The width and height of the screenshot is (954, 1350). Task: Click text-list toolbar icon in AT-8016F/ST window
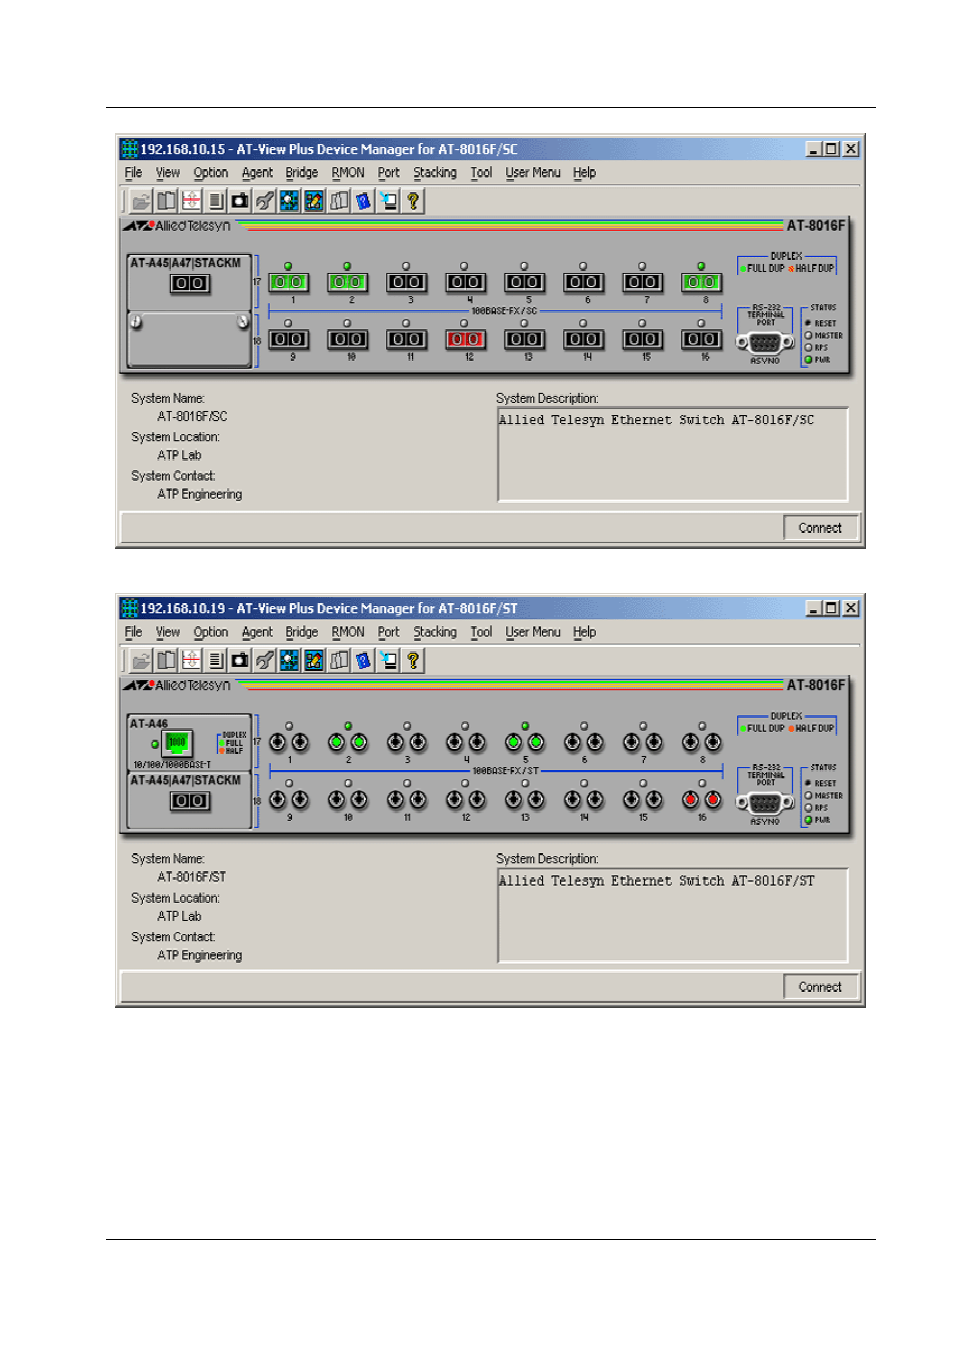[x=215, y=660]
